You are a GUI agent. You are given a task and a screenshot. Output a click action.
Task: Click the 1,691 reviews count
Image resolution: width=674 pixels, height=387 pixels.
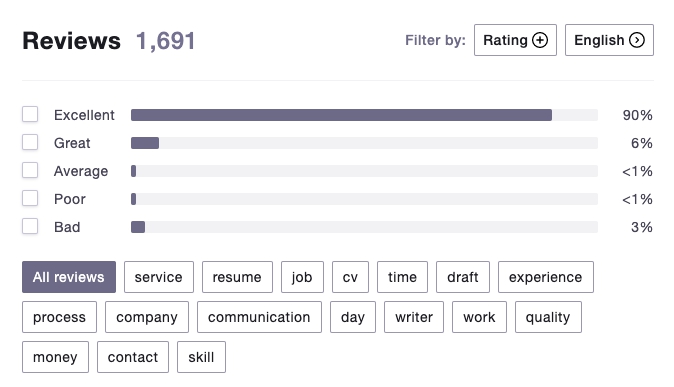click(x=165, y=41)
